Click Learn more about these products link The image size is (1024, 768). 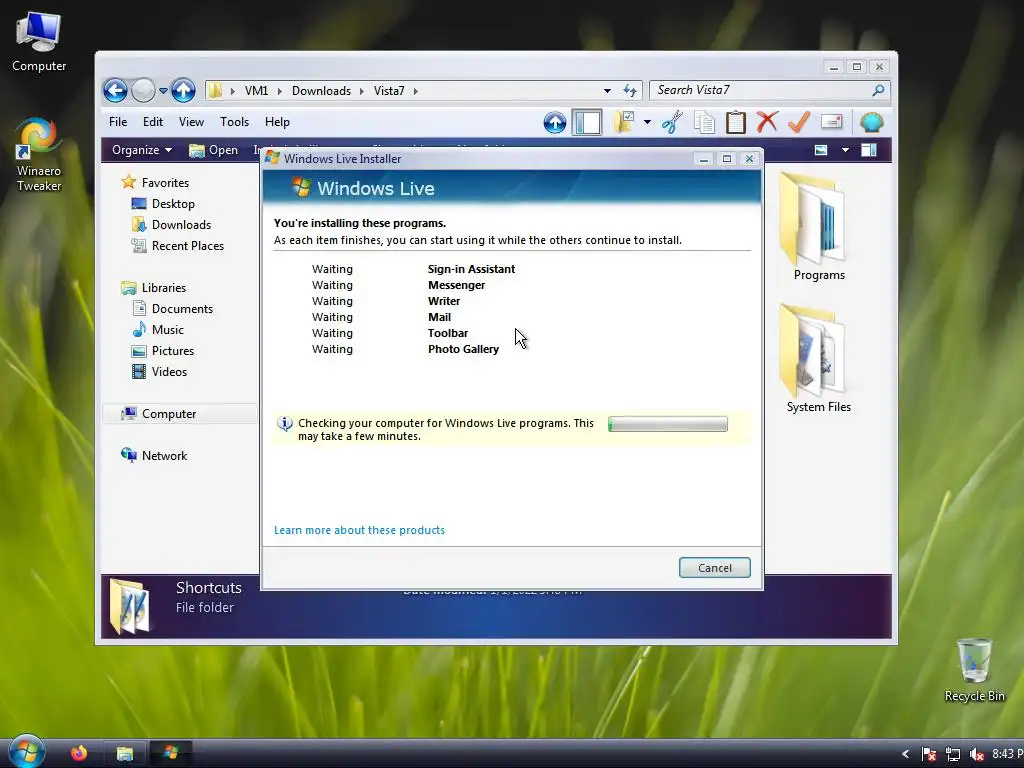tap(359, 530)
